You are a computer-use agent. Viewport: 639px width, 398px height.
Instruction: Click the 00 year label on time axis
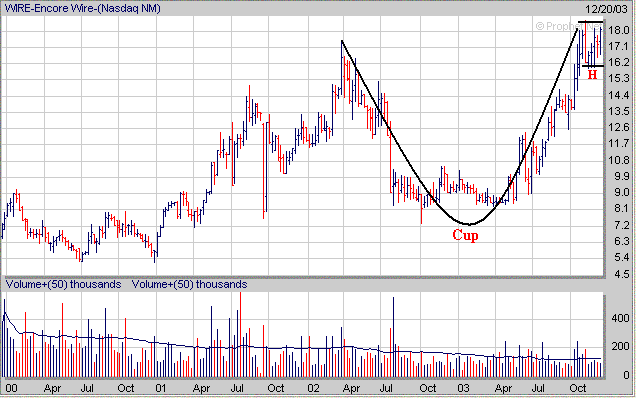pyautogui.click(x=11, y=388)
